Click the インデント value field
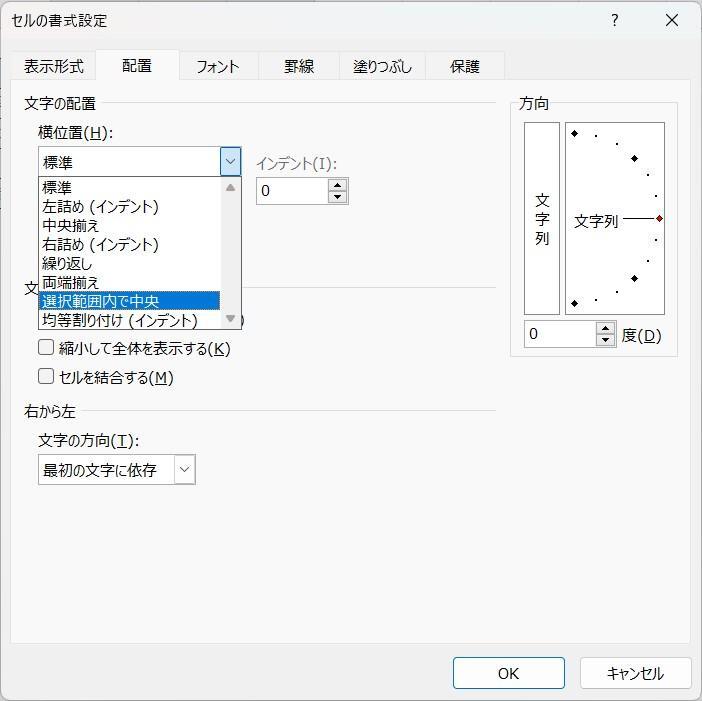This screenshot has height=701, width=702. pos(293,191)
